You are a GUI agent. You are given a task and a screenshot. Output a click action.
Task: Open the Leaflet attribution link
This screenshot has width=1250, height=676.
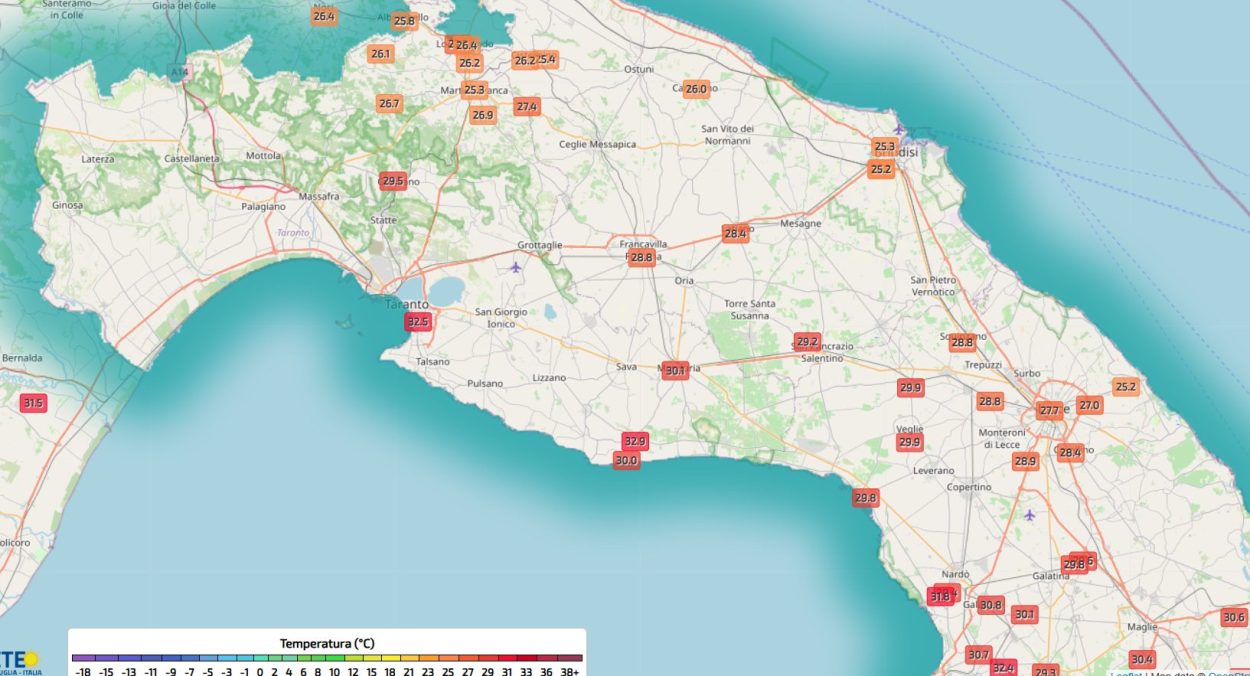(x=1127, y=673)
